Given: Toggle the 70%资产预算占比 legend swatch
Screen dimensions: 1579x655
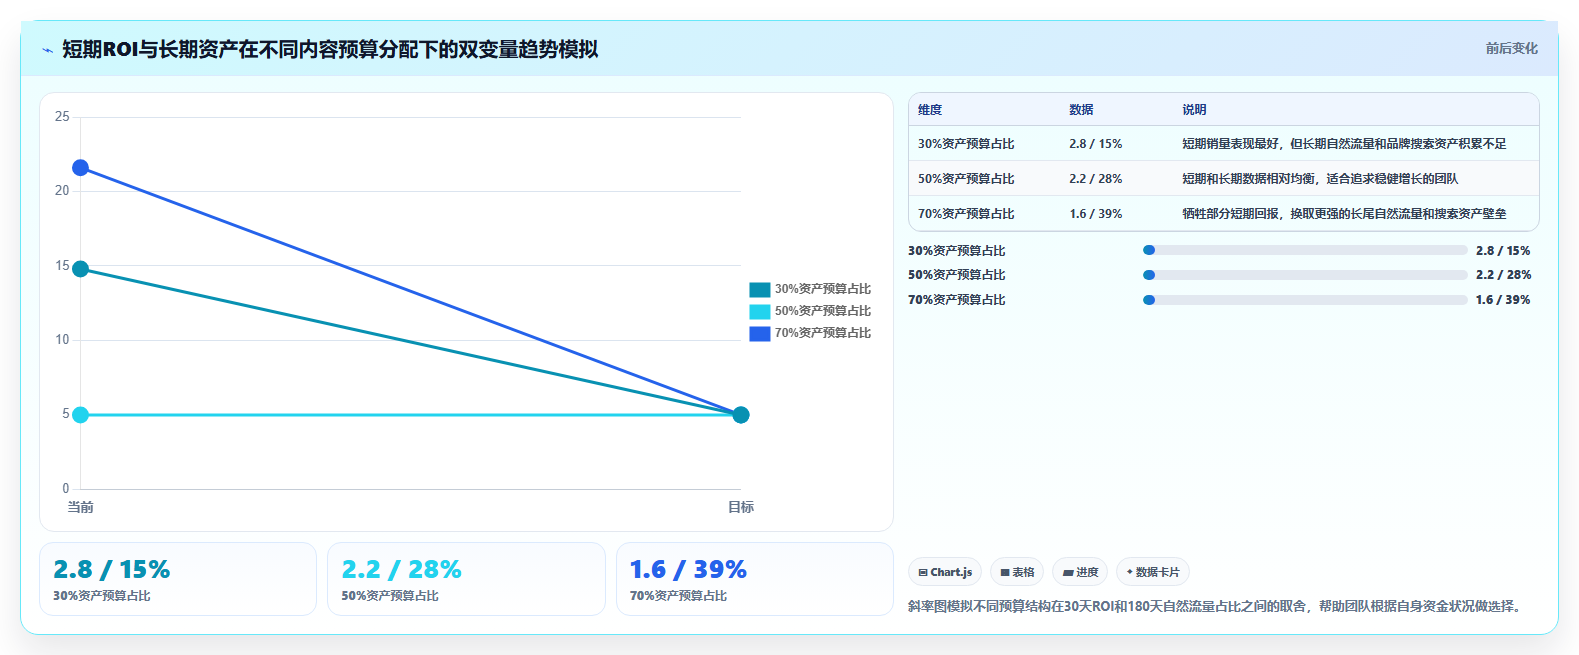Looking at the screenshot, I should click(760, 333).
